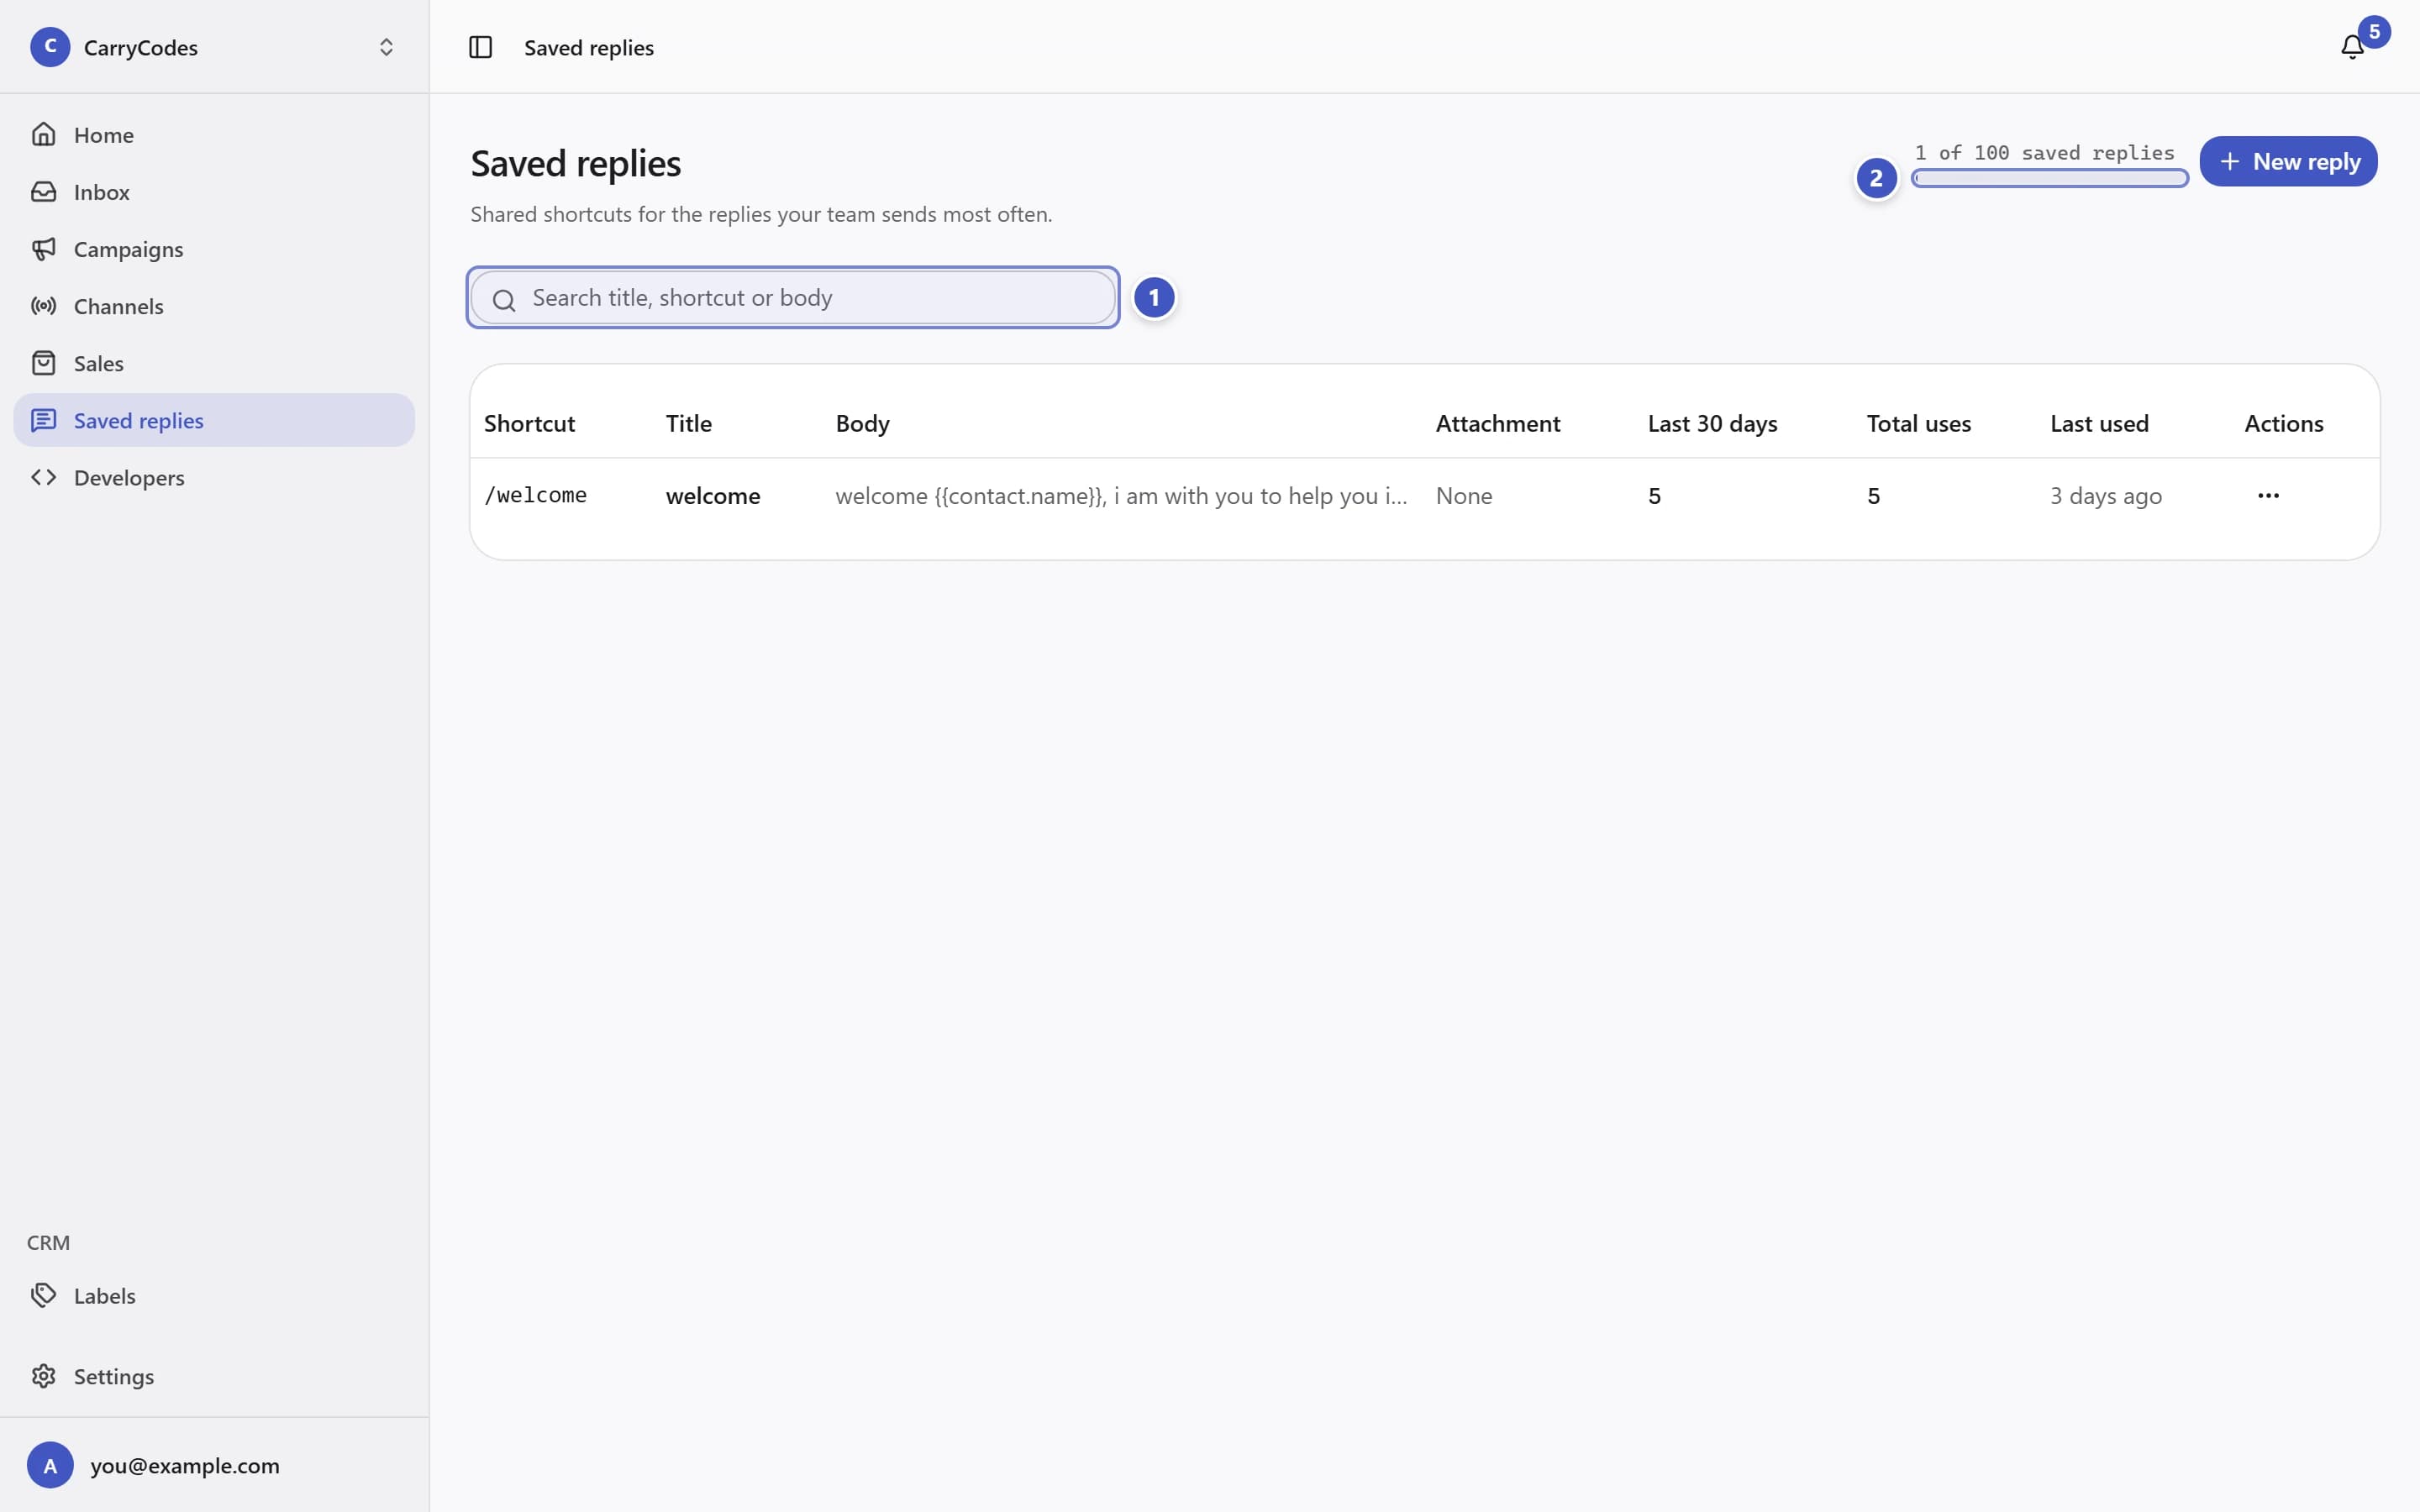Click the Total uses column header
Screen dimensions: 2420x1512
coord(1918,423)
